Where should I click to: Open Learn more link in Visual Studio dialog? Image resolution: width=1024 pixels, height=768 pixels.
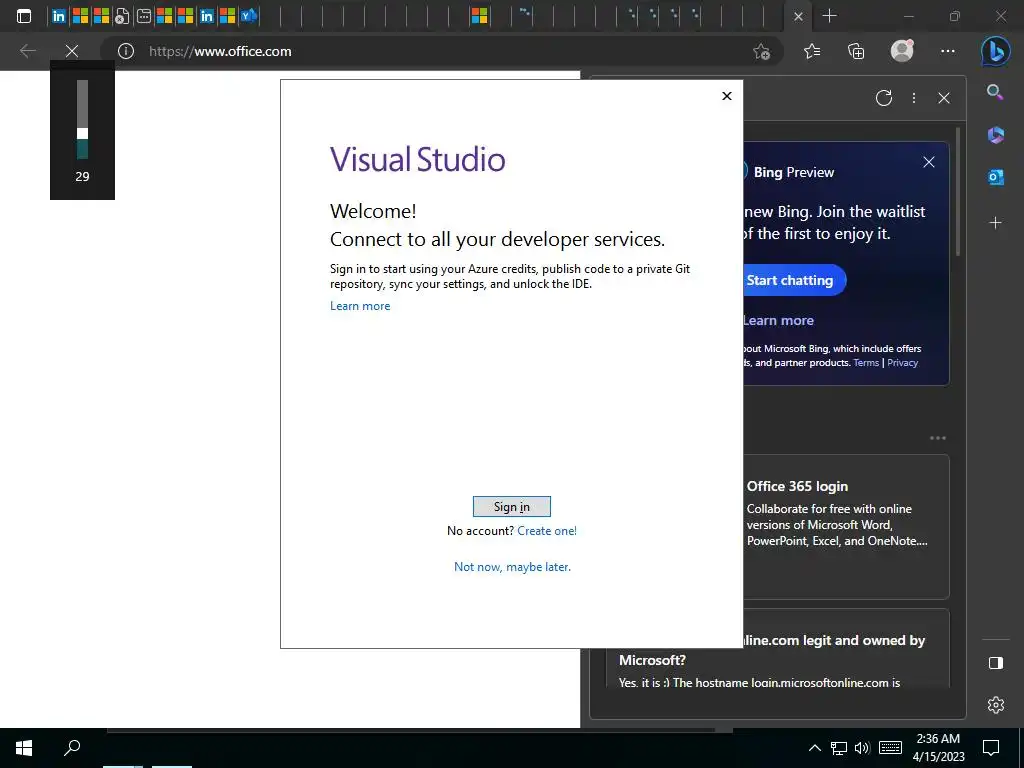tap(360, 306)
